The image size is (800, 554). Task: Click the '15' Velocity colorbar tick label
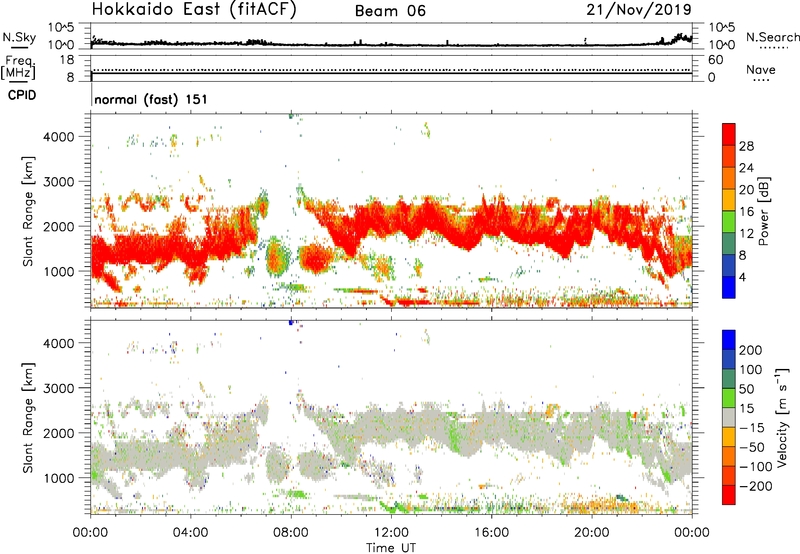coord(745,409)
